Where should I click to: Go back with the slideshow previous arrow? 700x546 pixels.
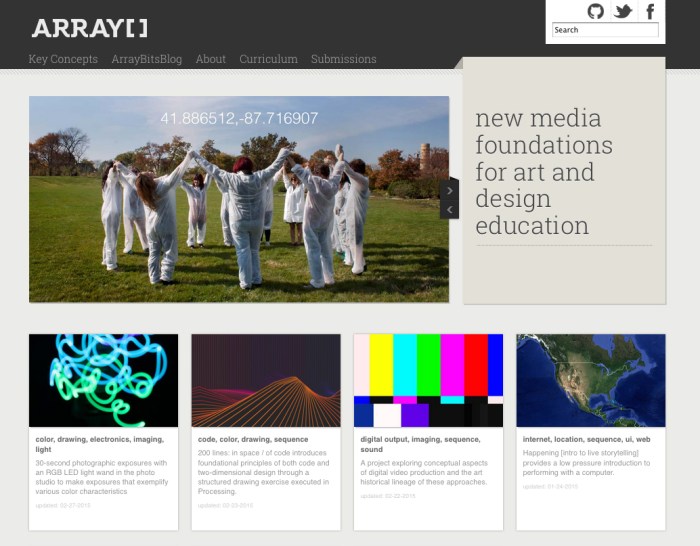click(x=450, y=209)
